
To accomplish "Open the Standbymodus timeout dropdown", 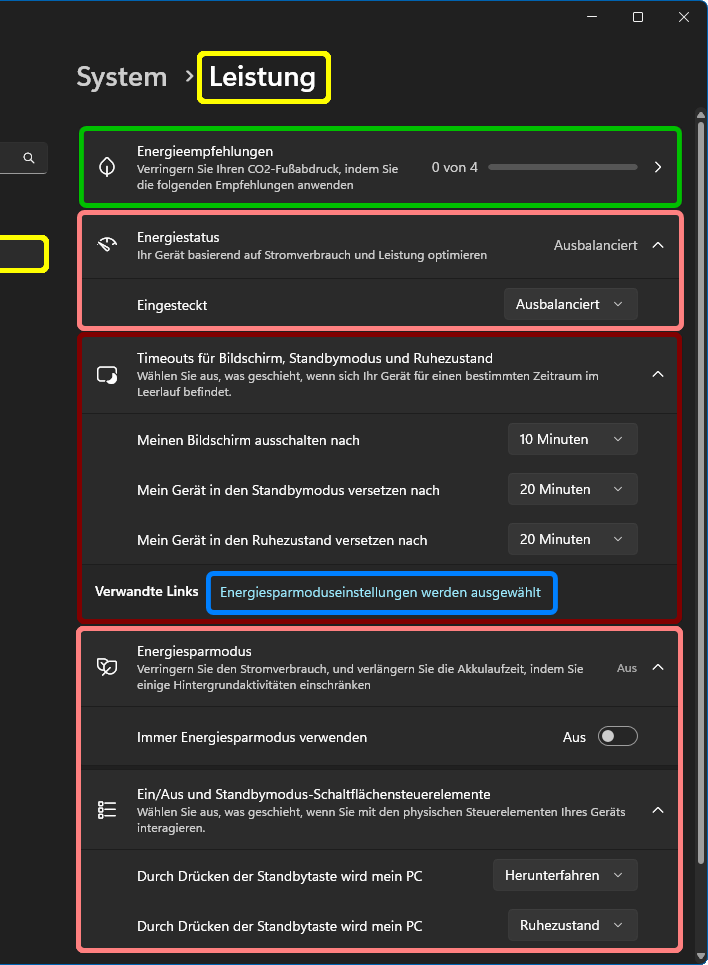I will 572,489.
